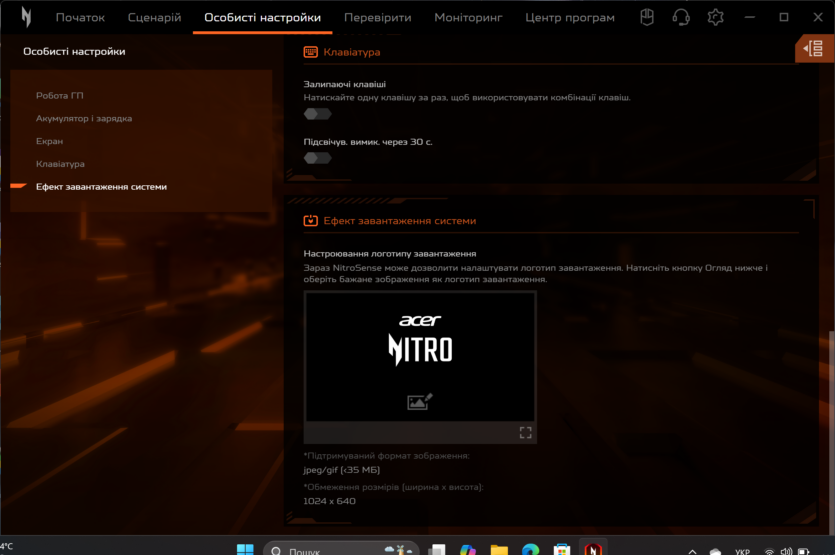835x555 pixels.
Task: Open volume speaker tray icon
Action: 786,551
